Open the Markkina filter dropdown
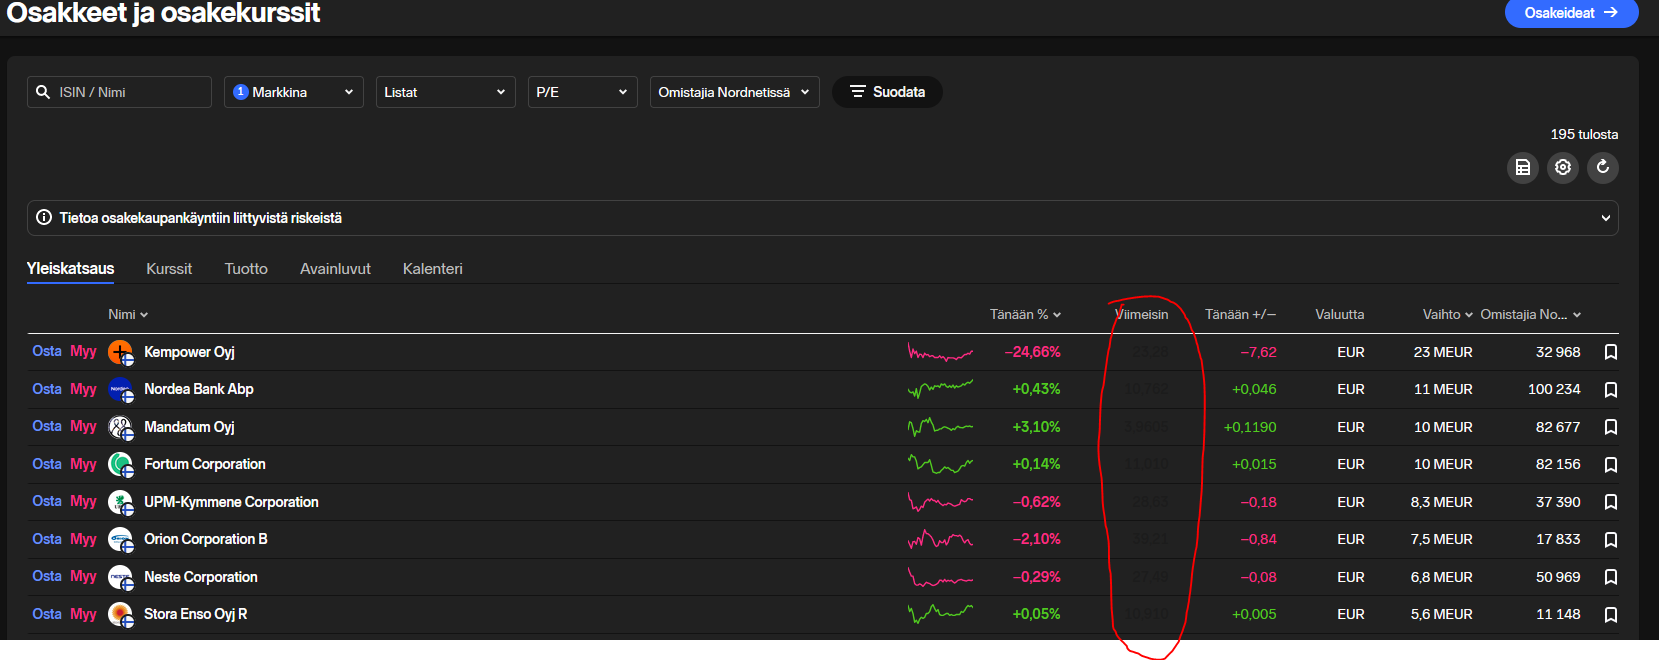This screenshot has width=1659, height=660. tap(294, 92)
